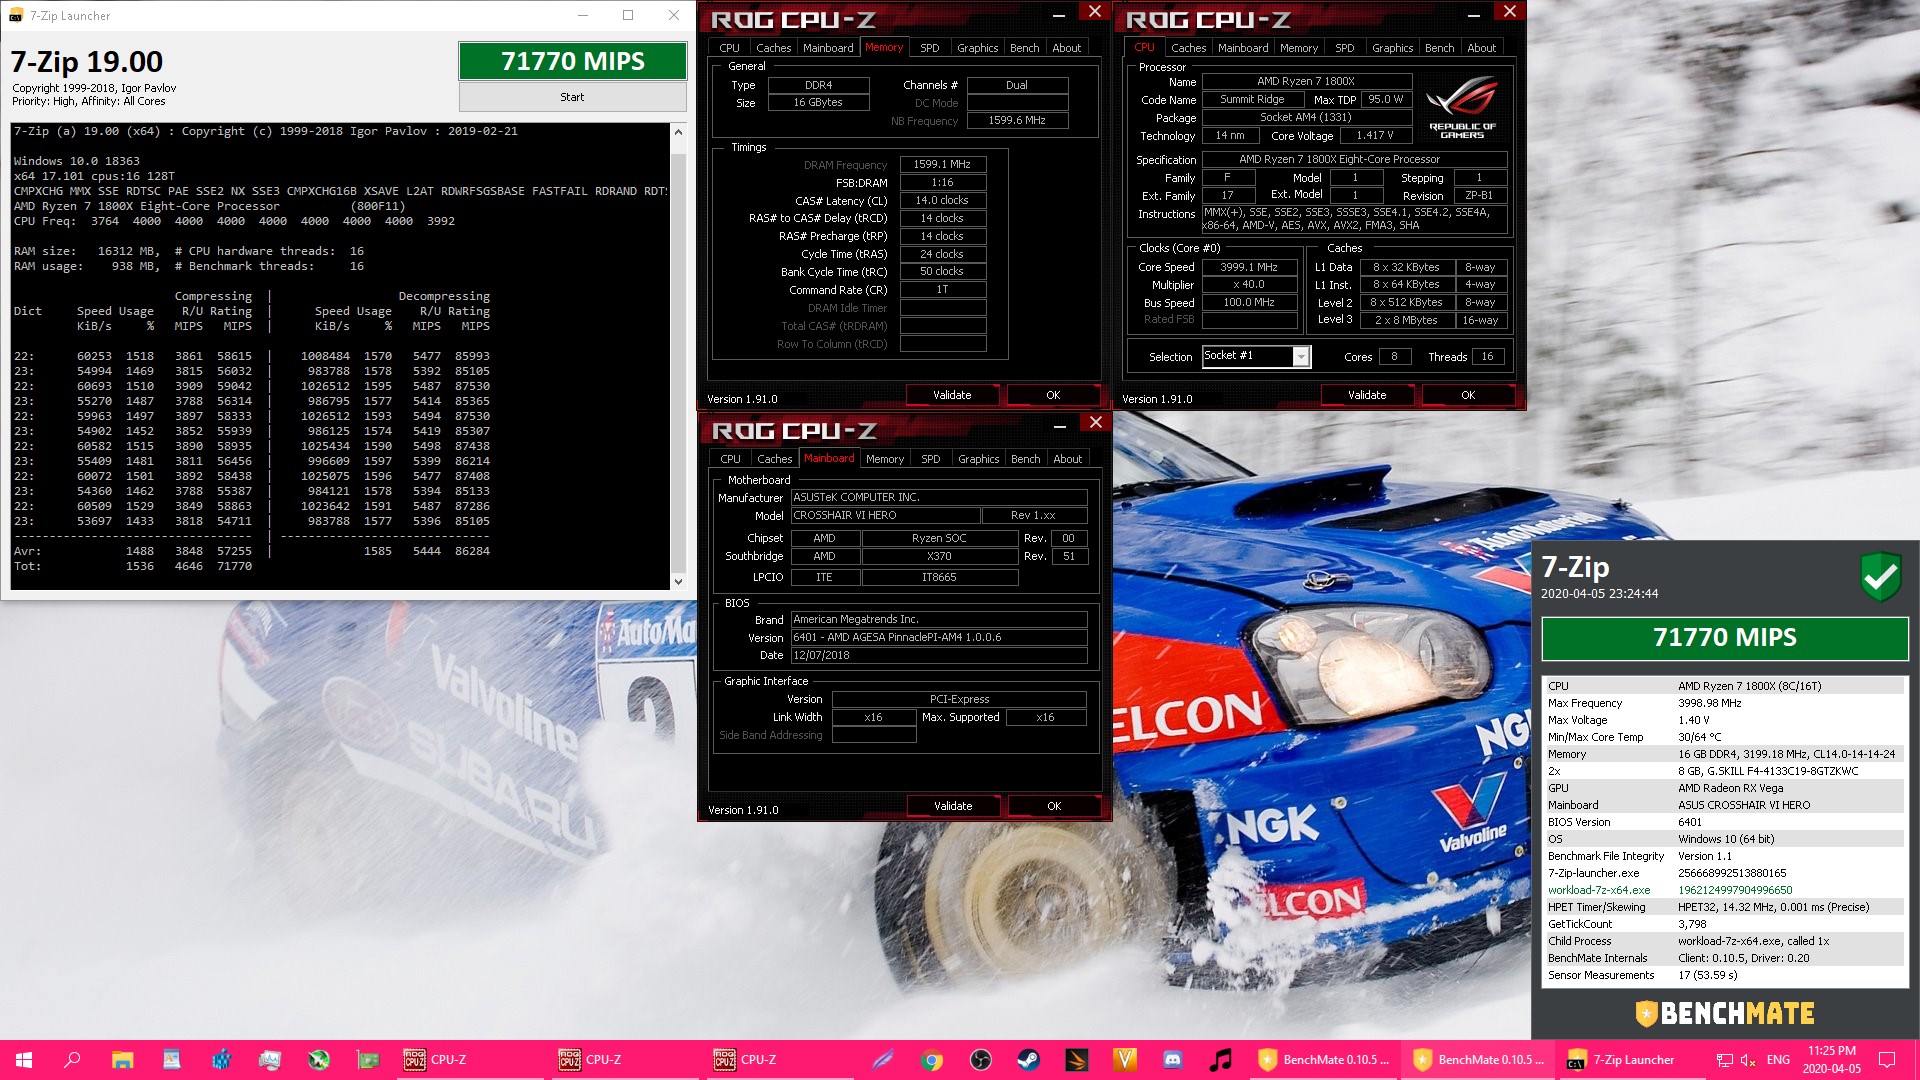1920x1080 pixels.
Task: Open the purple feather app in taskbar
Action: pos(882,1060)
